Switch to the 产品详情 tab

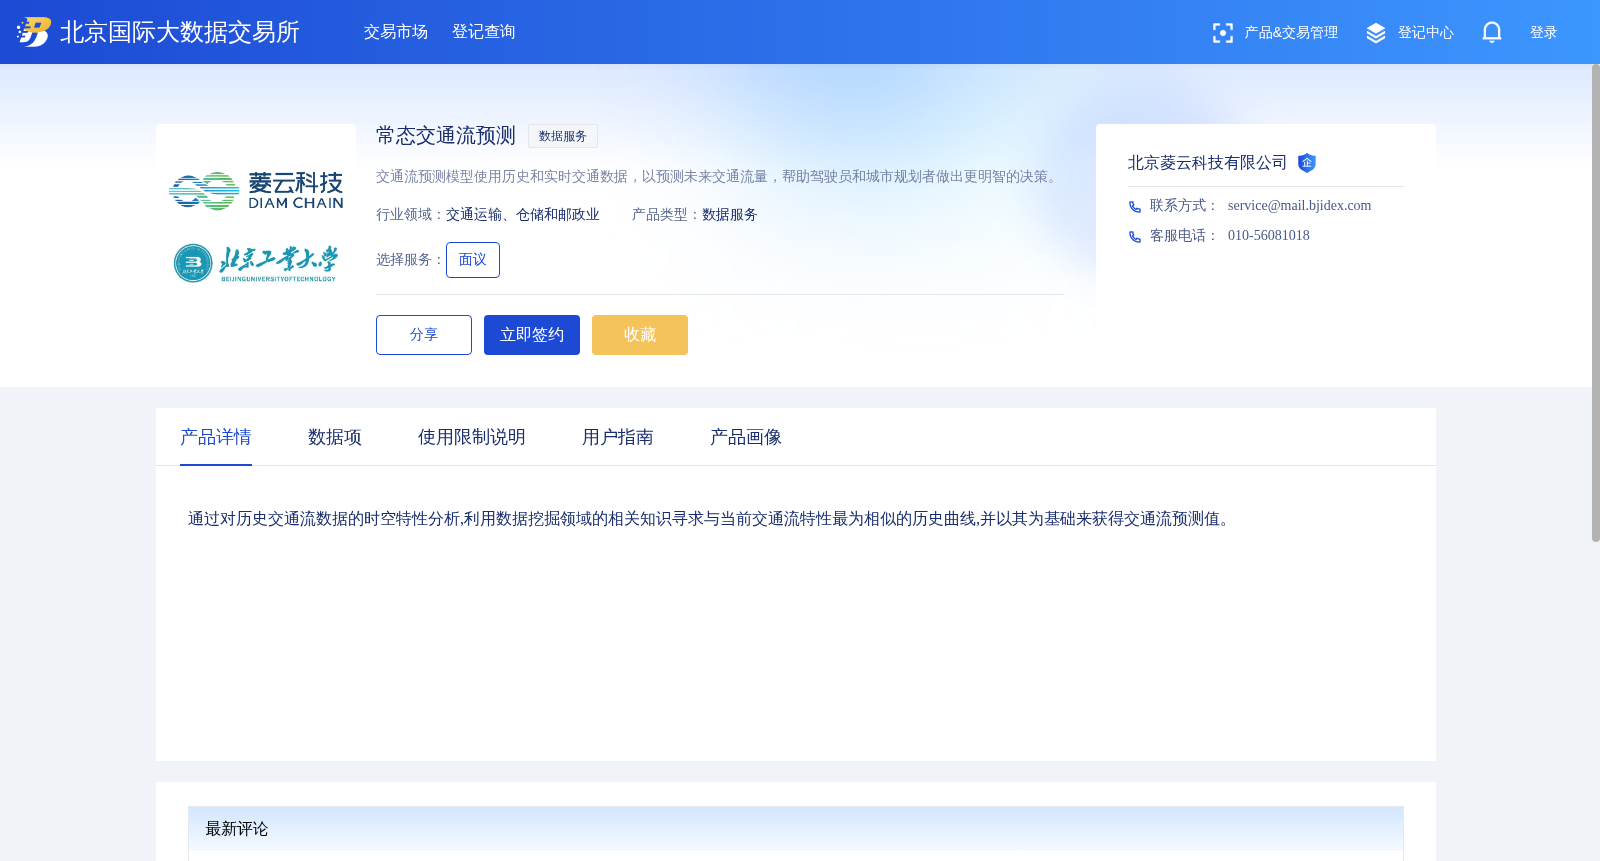[216, 437]
